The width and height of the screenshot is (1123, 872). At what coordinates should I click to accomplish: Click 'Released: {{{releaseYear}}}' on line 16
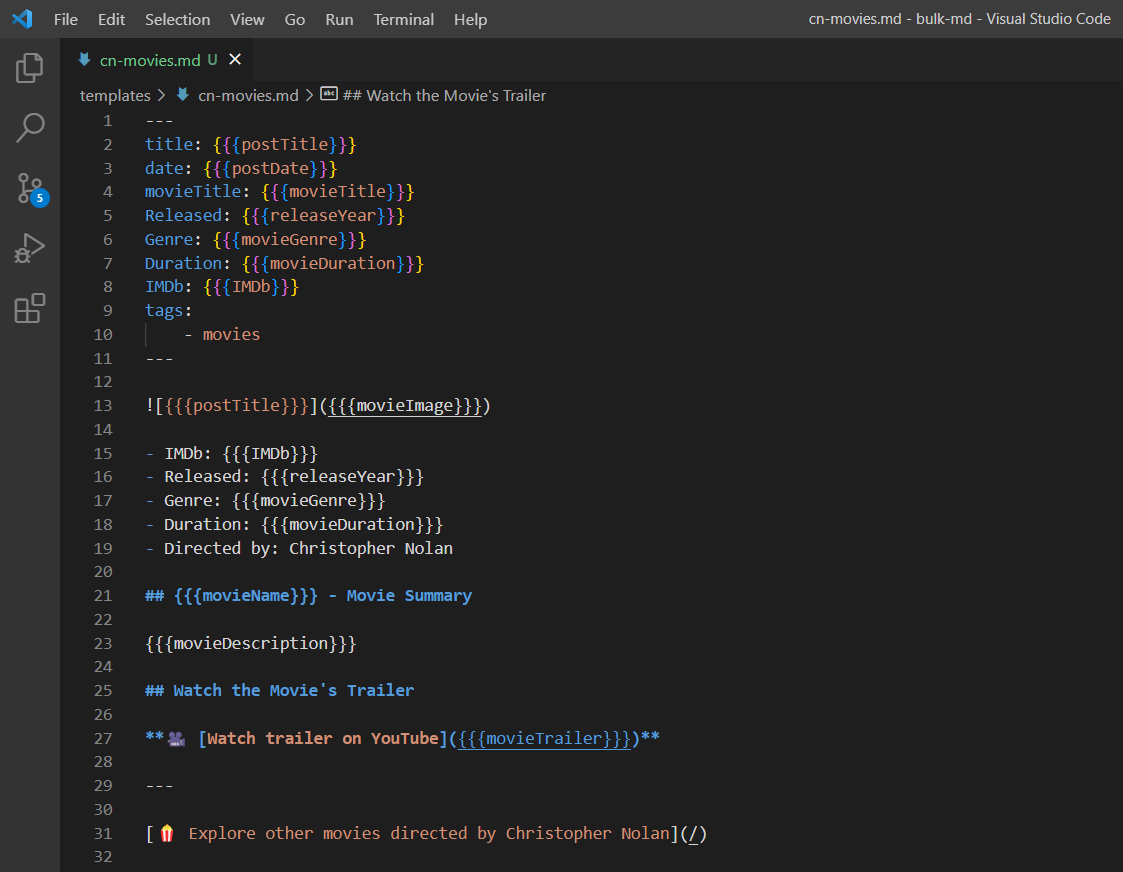point(294,477)
